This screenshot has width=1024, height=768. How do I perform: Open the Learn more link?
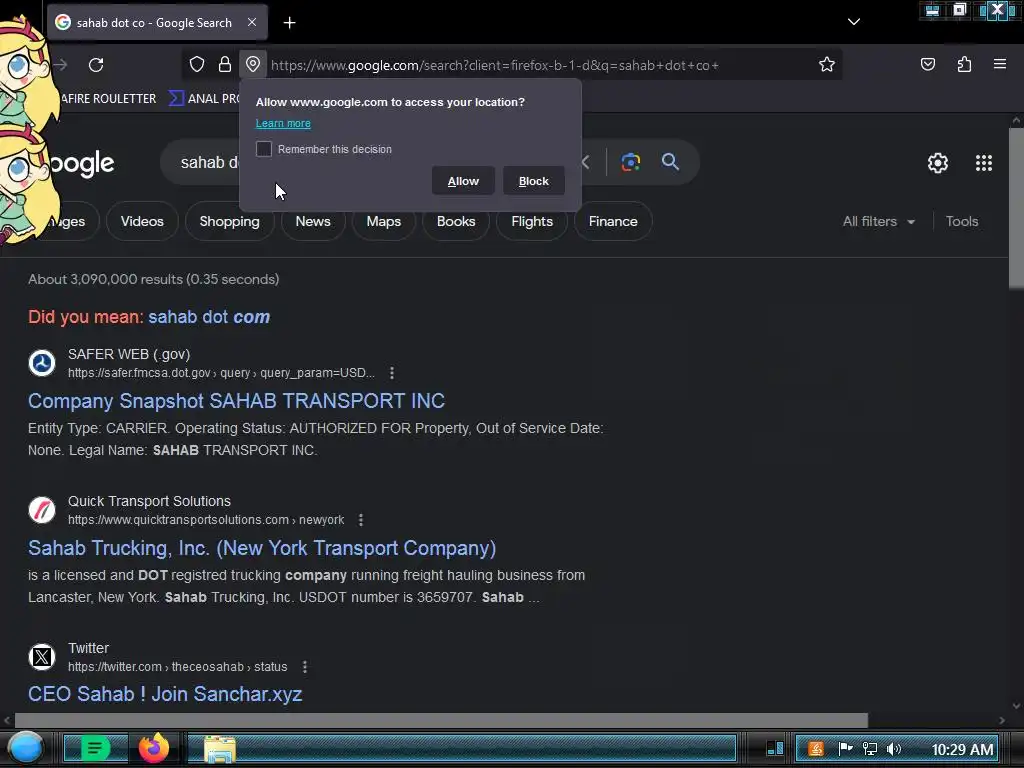click(283, 123)
